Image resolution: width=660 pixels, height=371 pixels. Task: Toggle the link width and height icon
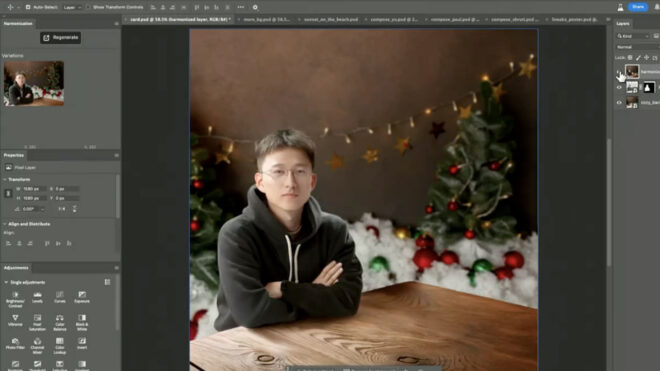[8, 193]
